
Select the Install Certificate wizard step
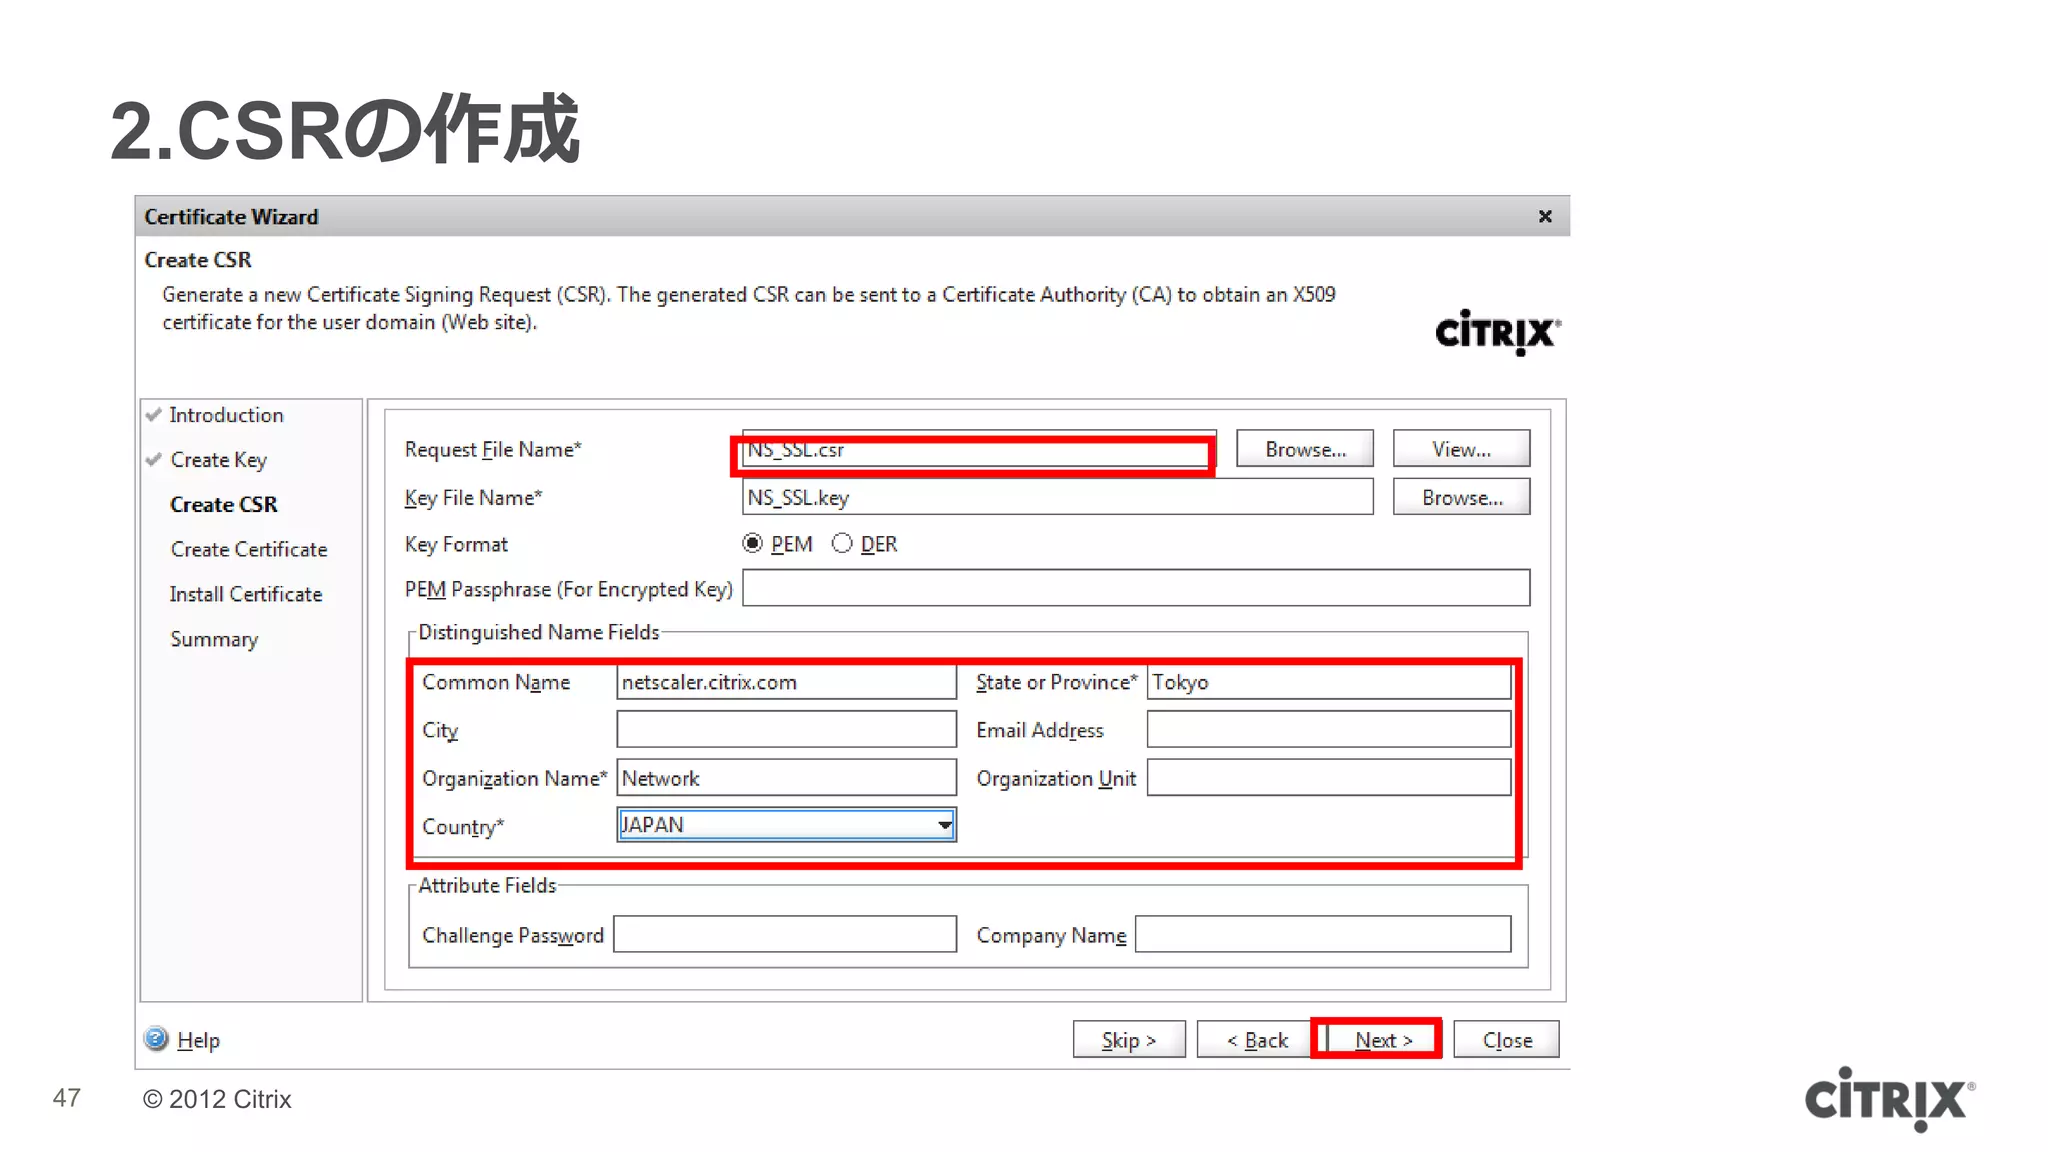[246, 594]
